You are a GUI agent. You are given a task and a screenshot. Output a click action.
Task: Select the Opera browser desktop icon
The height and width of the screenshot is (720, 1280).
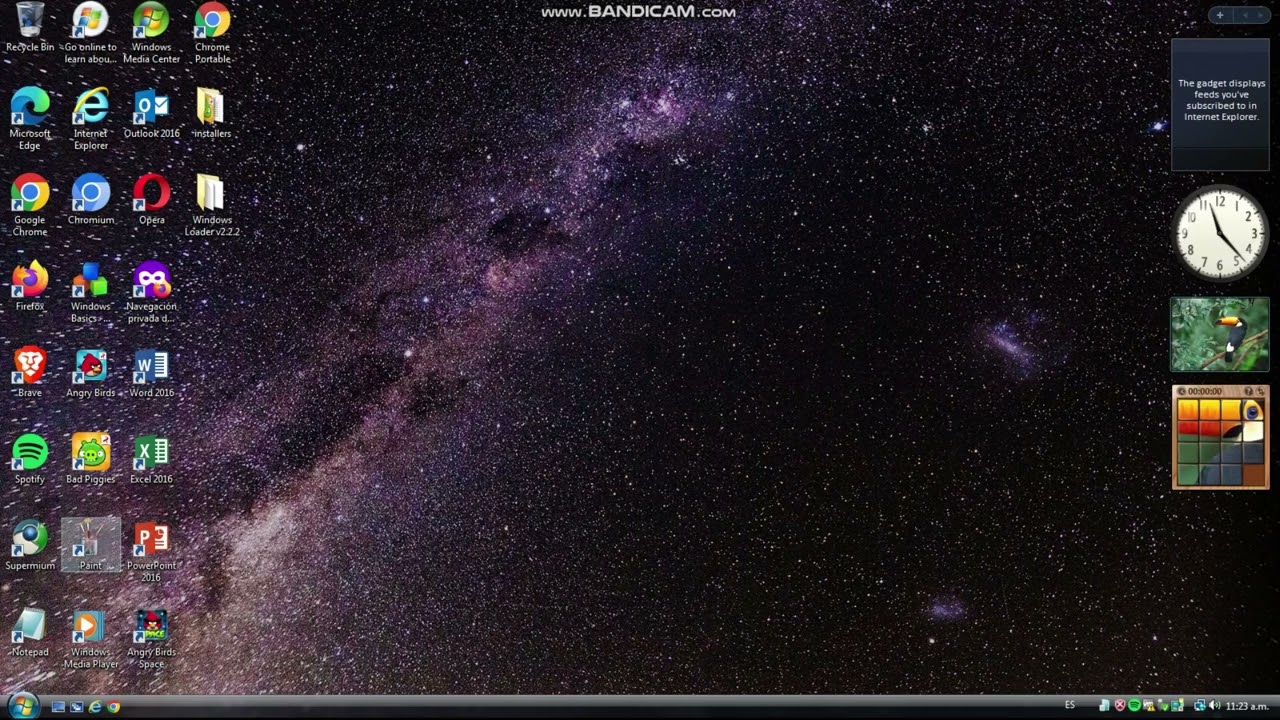coord(151,200)
